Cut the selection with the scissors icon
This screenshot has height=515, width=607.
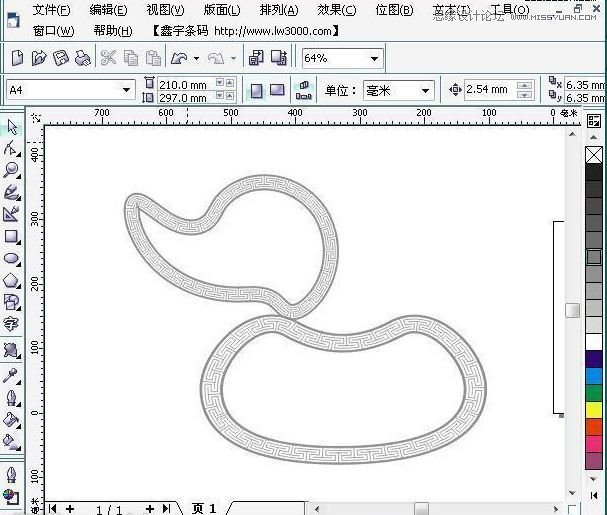tap(108, 58)
